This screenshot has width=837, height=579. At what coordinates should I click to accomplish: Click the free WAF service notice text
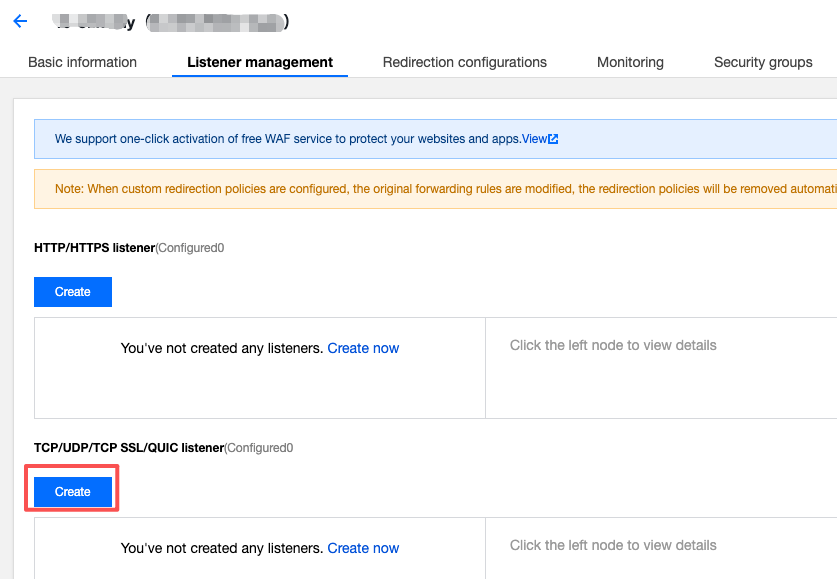click(288, 139)
